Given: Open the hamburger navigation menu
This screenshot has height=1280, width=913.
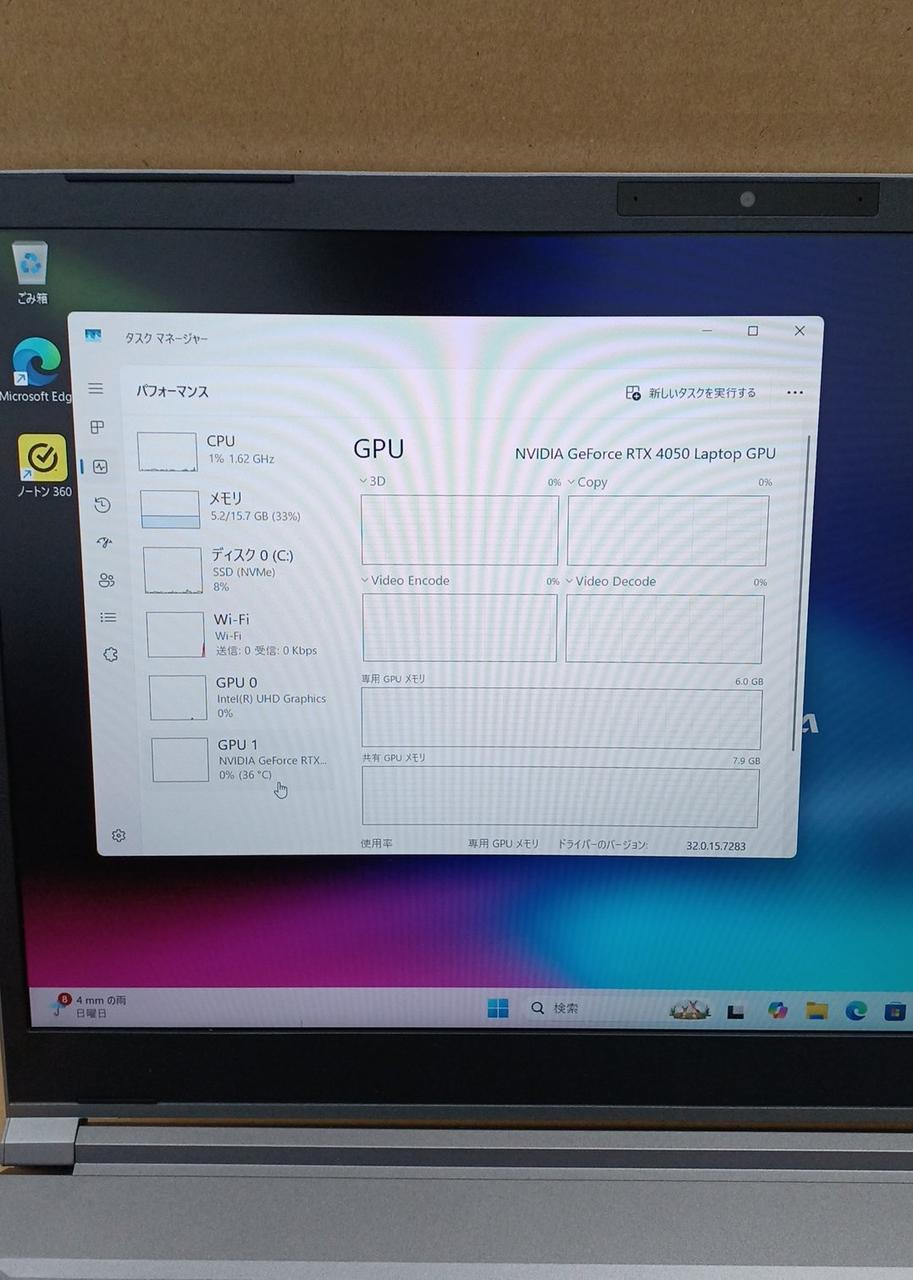Looking at the screenshot, I should pyautogui.click(x=95, y=388).
